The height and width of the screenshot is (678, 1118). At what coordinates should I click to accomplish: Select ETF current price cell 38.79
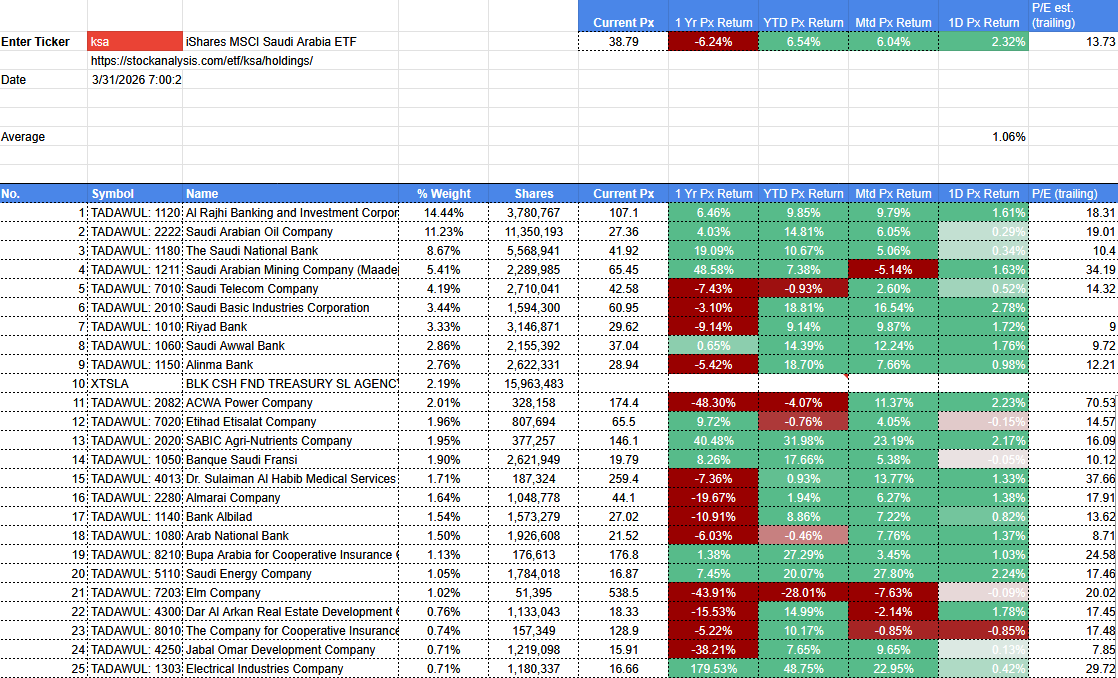click(x=623, y=41)
